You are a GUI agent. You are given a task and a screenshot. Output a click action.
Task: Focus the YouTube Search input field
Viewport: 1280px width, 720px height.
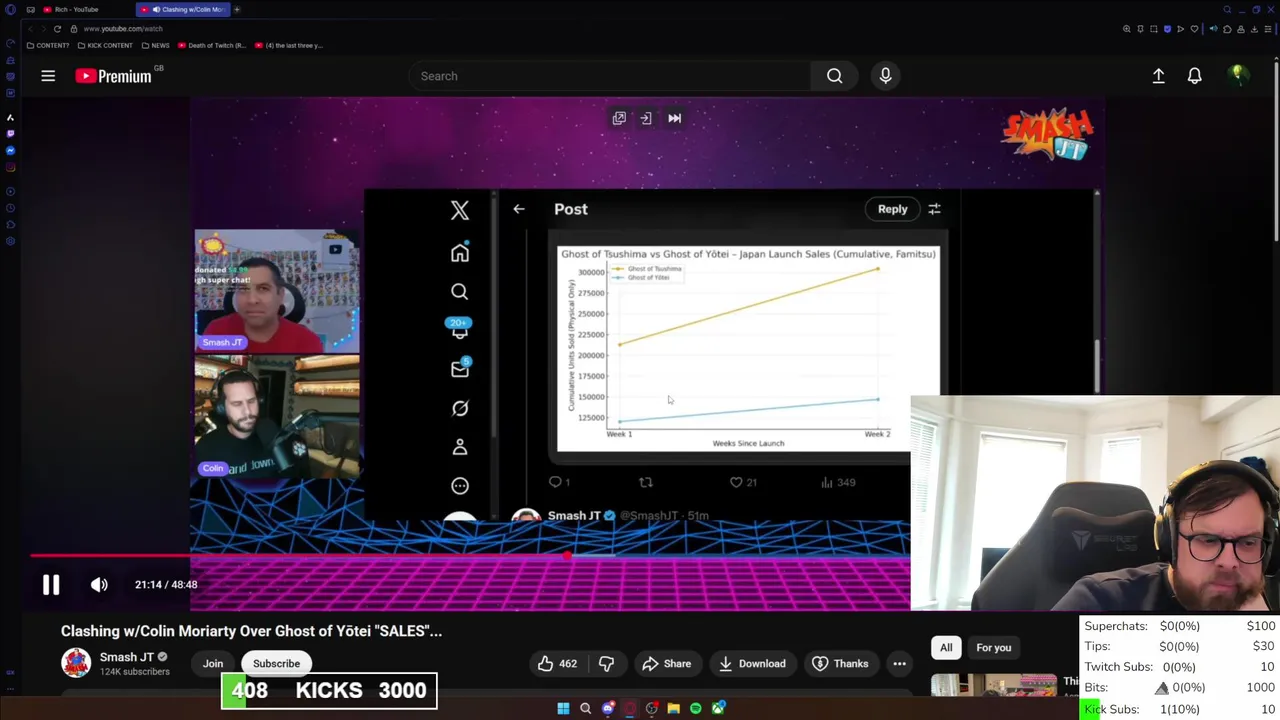pos(610,76)
